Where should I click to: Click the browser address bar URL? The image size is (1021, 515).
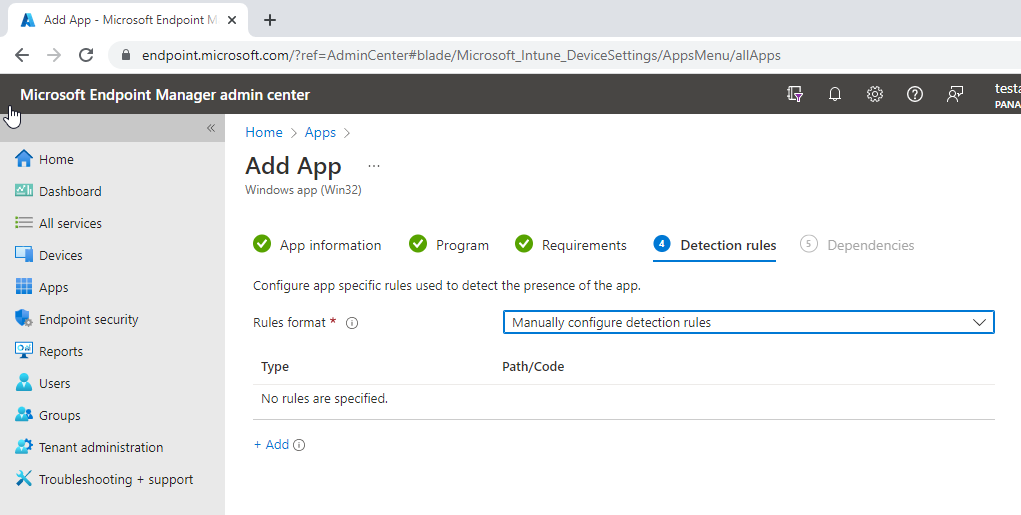point(460,56)
